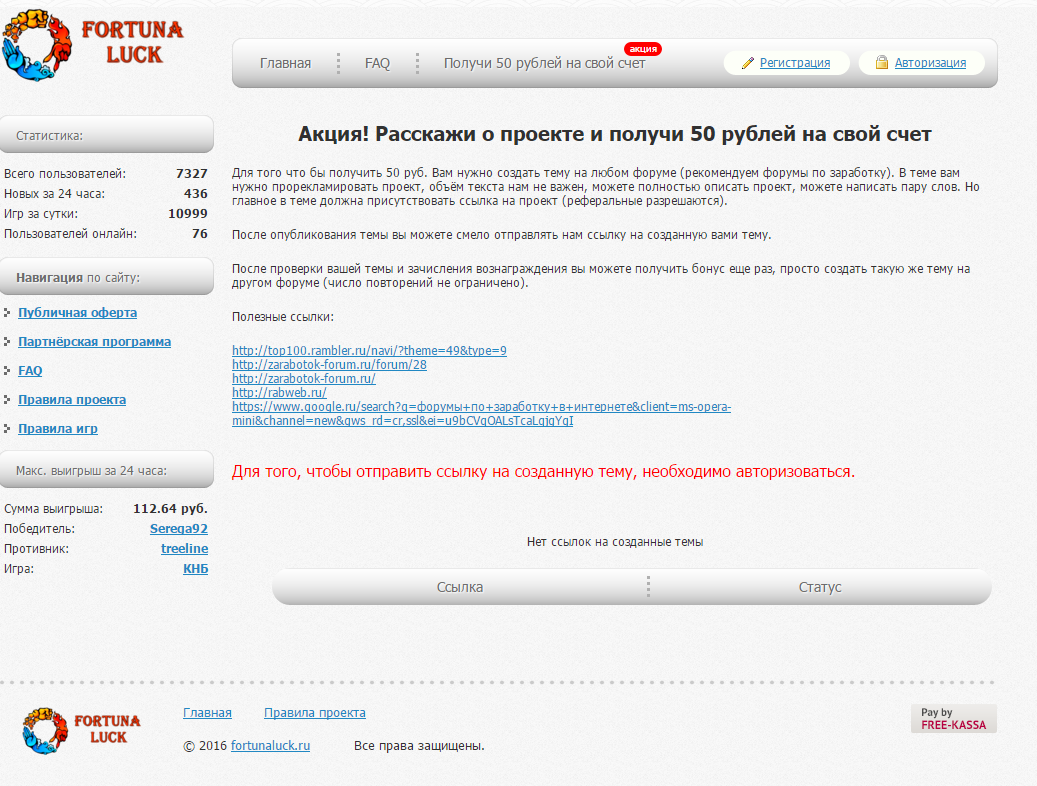Open the Google search link for forums
Image resolution: width=1037 pixels, height=786 pixels.
(481, 414)
